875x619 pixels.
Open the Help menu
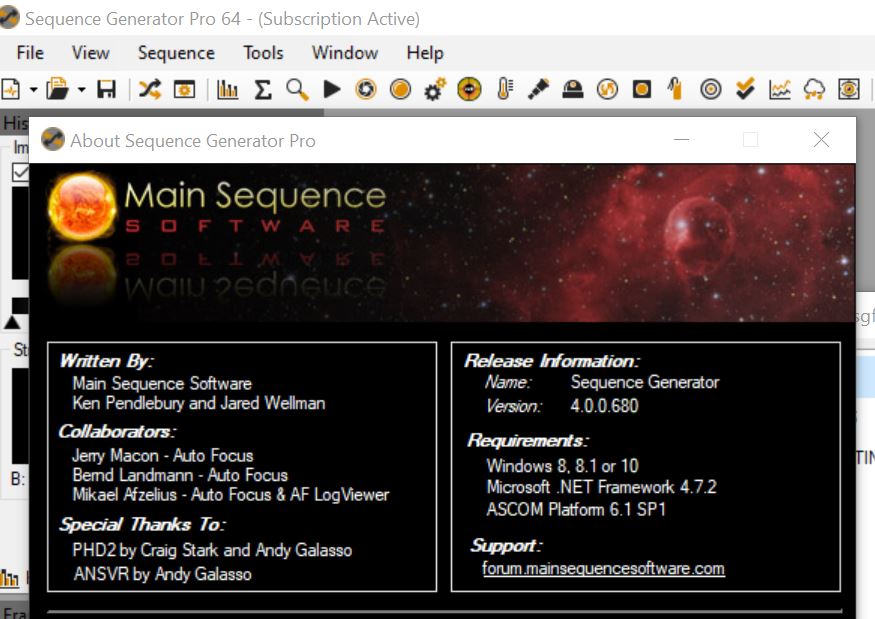point(425,53)
